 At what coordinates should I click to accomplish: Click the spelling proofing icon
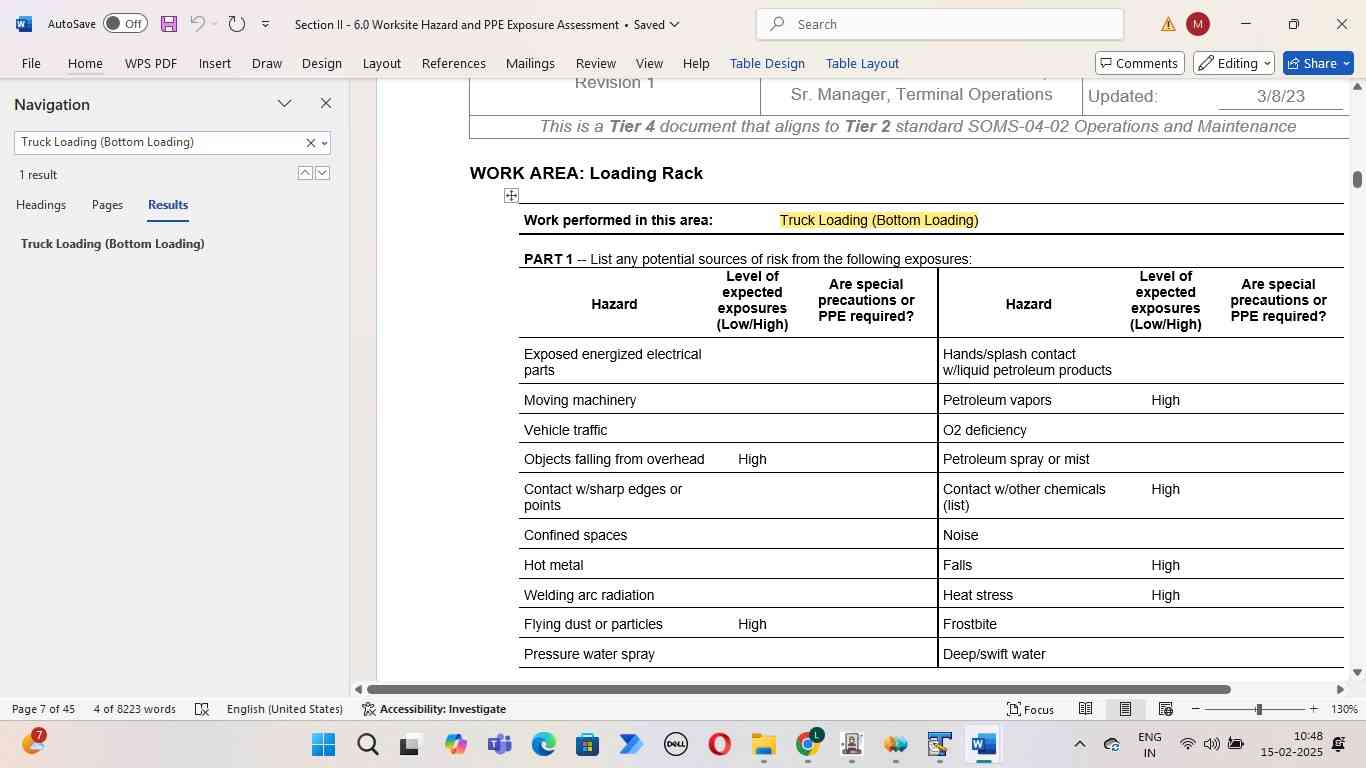click(202, 709)
